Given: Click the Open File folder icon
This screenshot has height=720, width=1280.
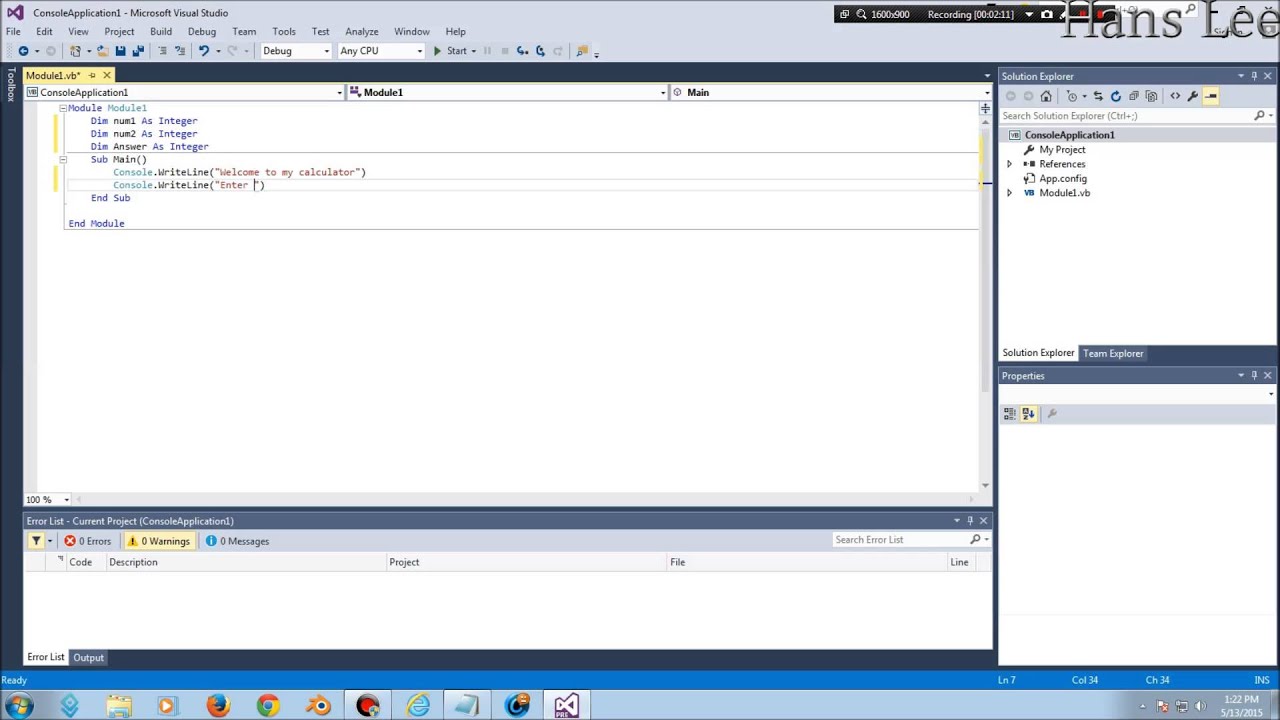Looking at the screenshot, I should pos(102,51).
